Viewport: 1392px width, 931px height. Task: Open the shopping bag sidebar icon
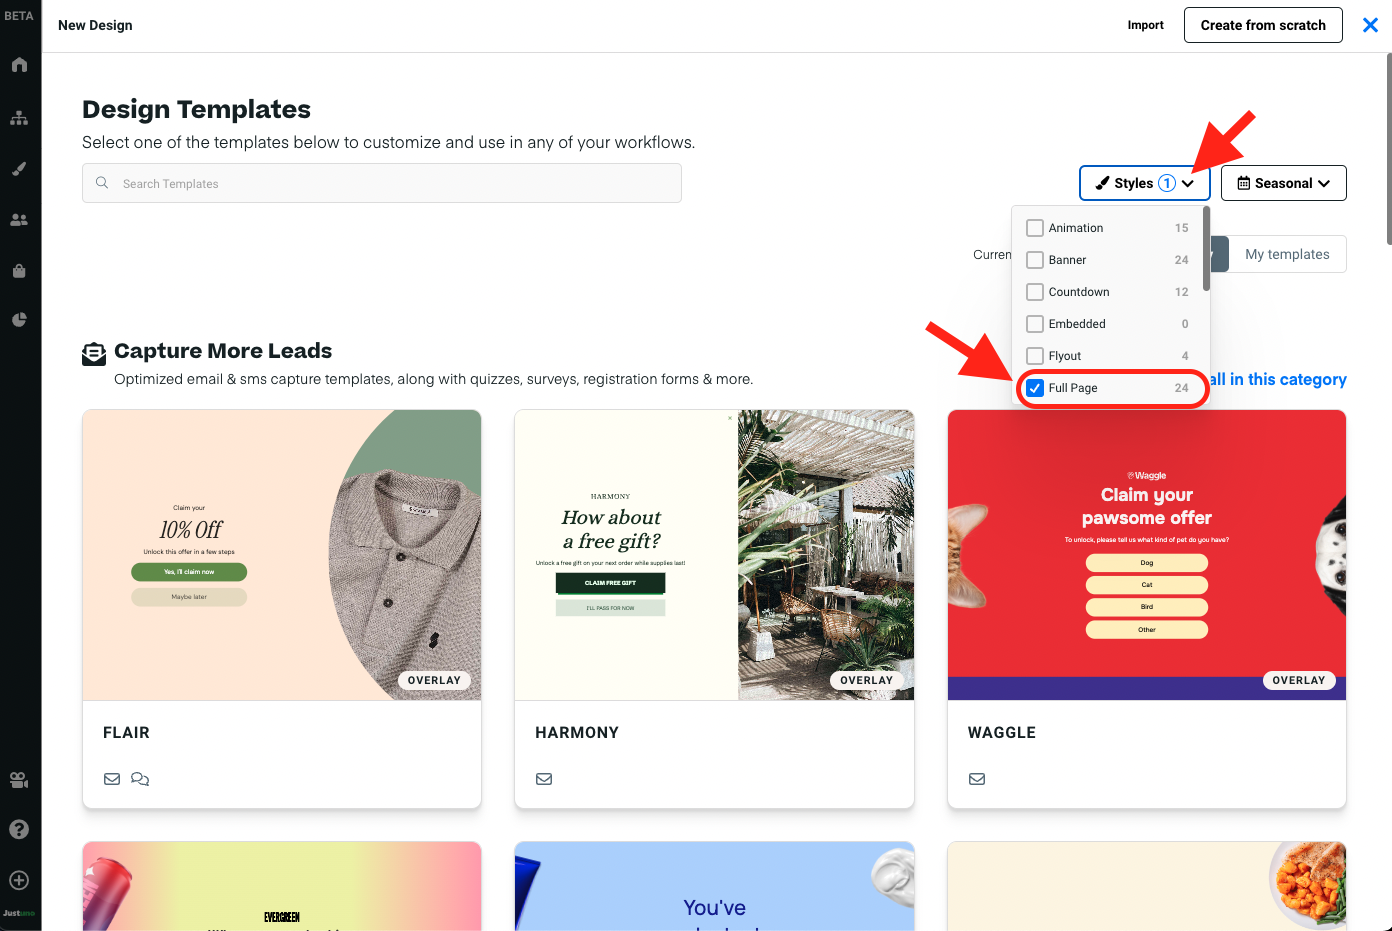pyautogui.click(x=19, y=270)
